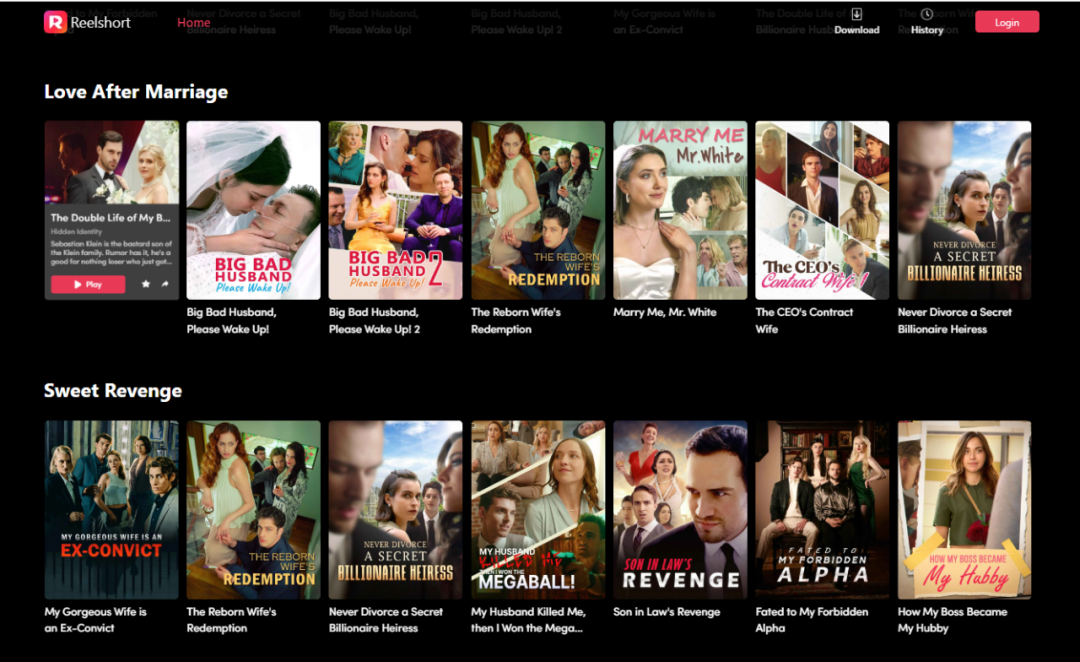
Task: Click the Login button
Action: tap(1007, 22)
